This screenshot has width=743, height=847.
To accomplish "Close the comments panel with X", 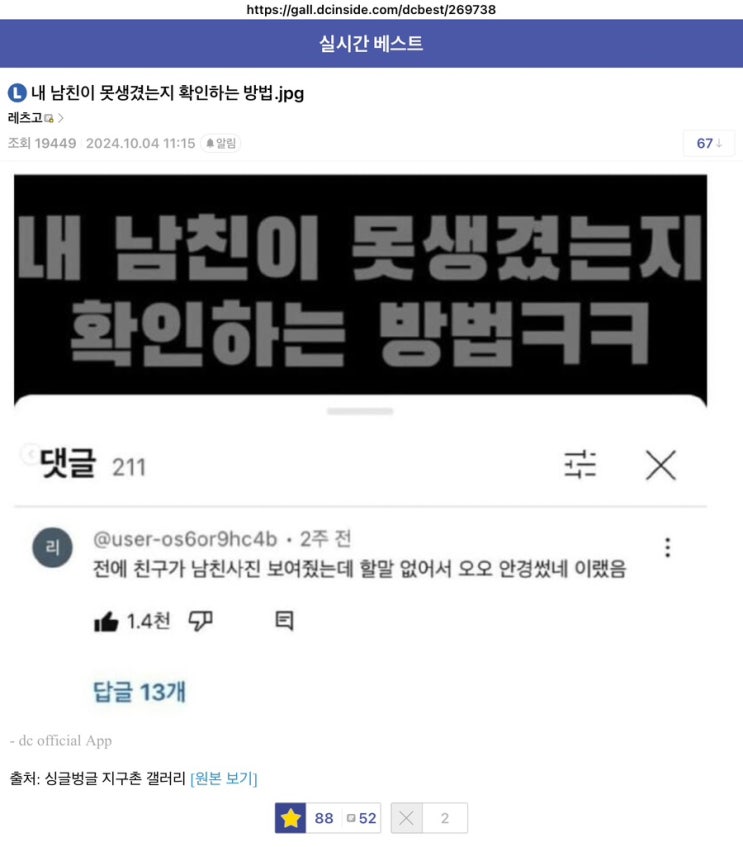I will click(661, 465).
